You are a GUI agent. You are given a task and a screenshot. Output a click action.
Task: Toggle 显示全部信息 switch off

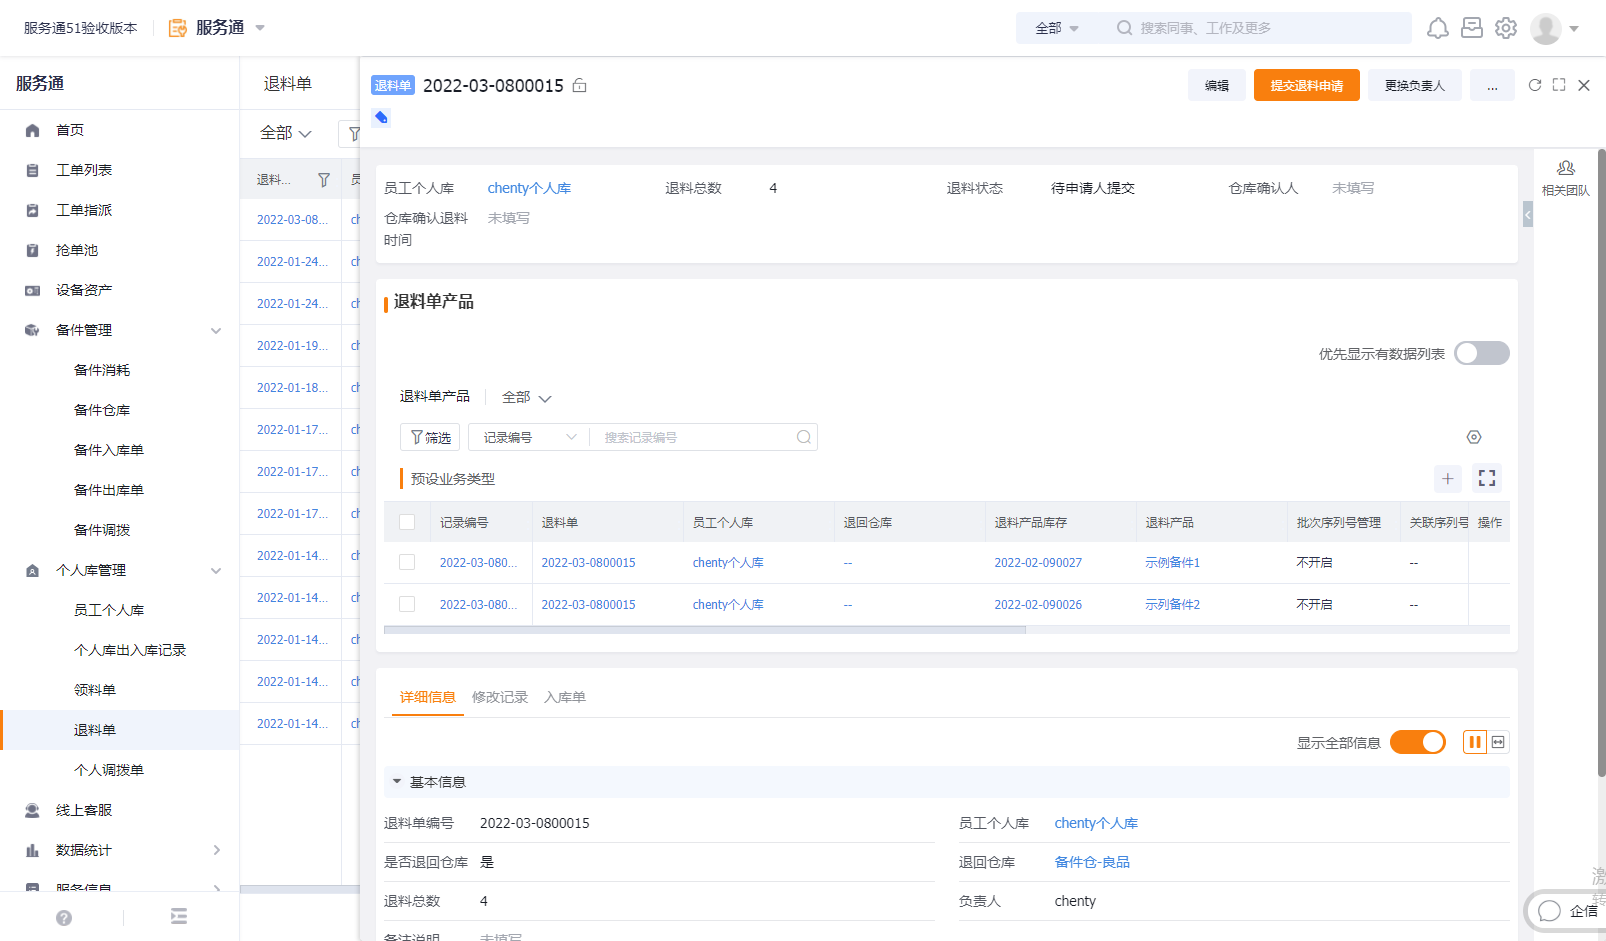[1418, 742]
